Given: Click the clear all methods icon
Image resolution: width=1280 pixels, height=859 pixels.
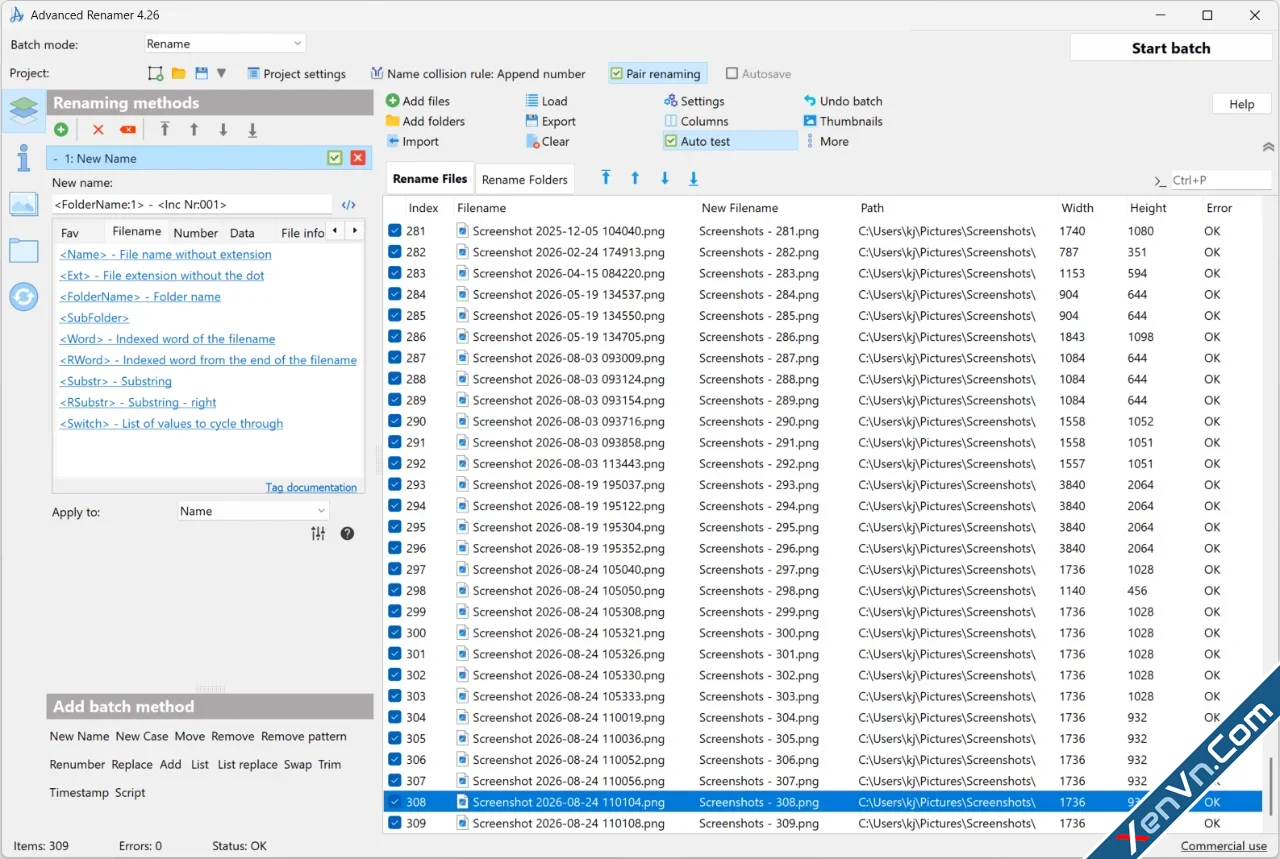Looking at the screenshot, I should pos(128,130).
